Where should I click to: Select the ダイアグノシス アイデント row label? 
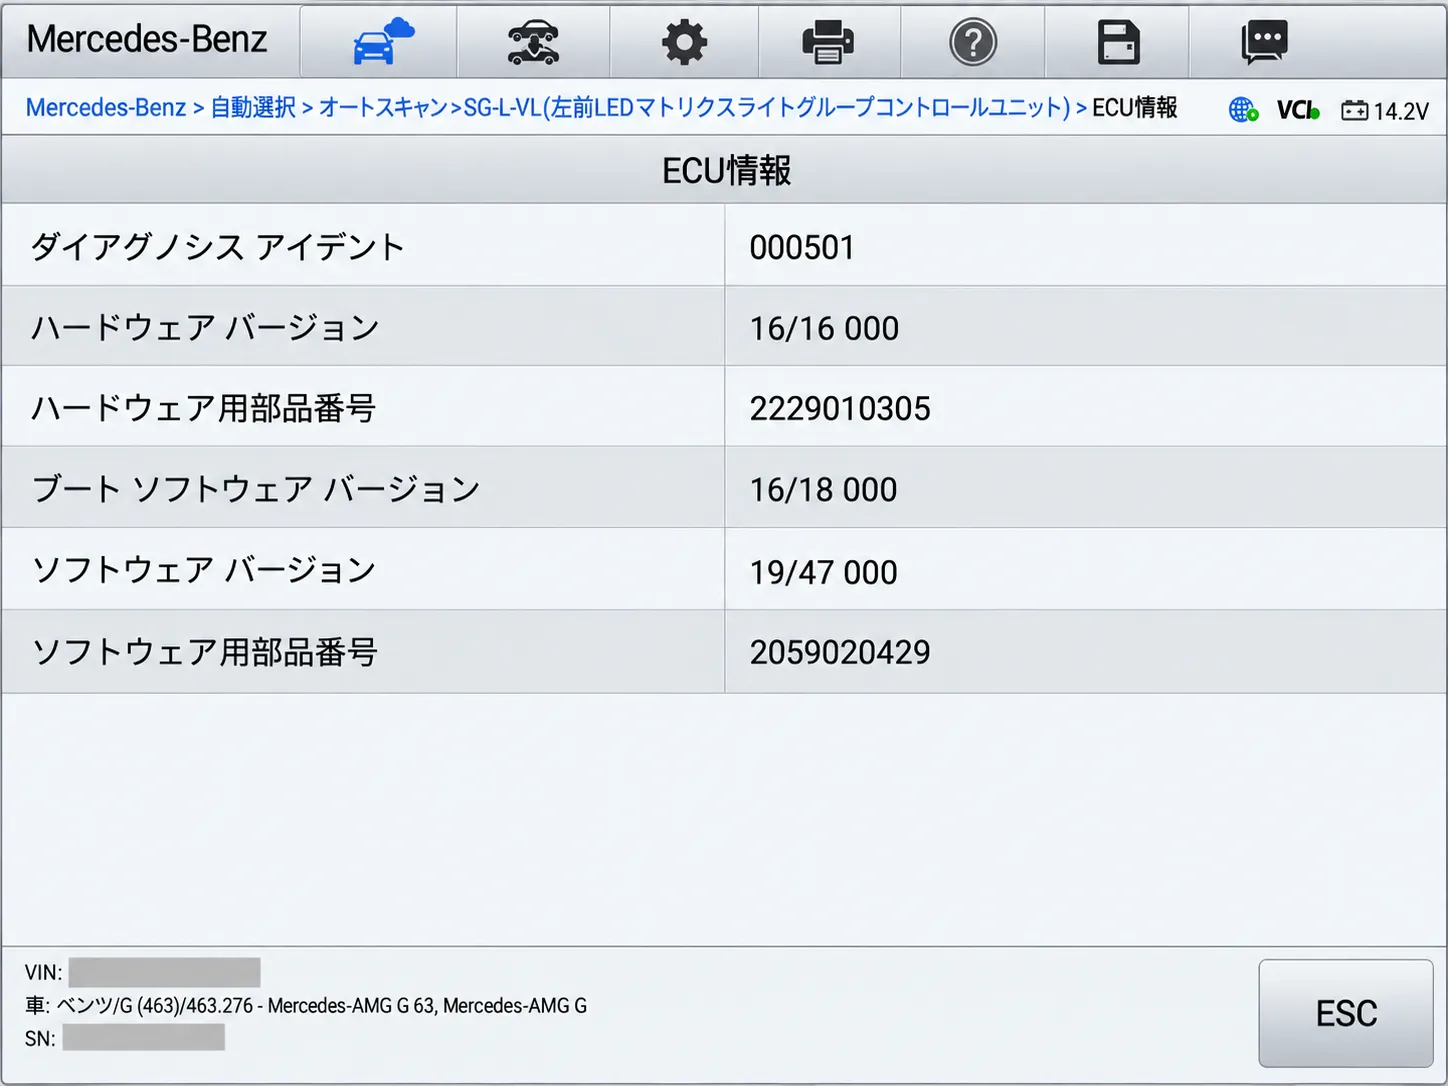coord(218,247)
